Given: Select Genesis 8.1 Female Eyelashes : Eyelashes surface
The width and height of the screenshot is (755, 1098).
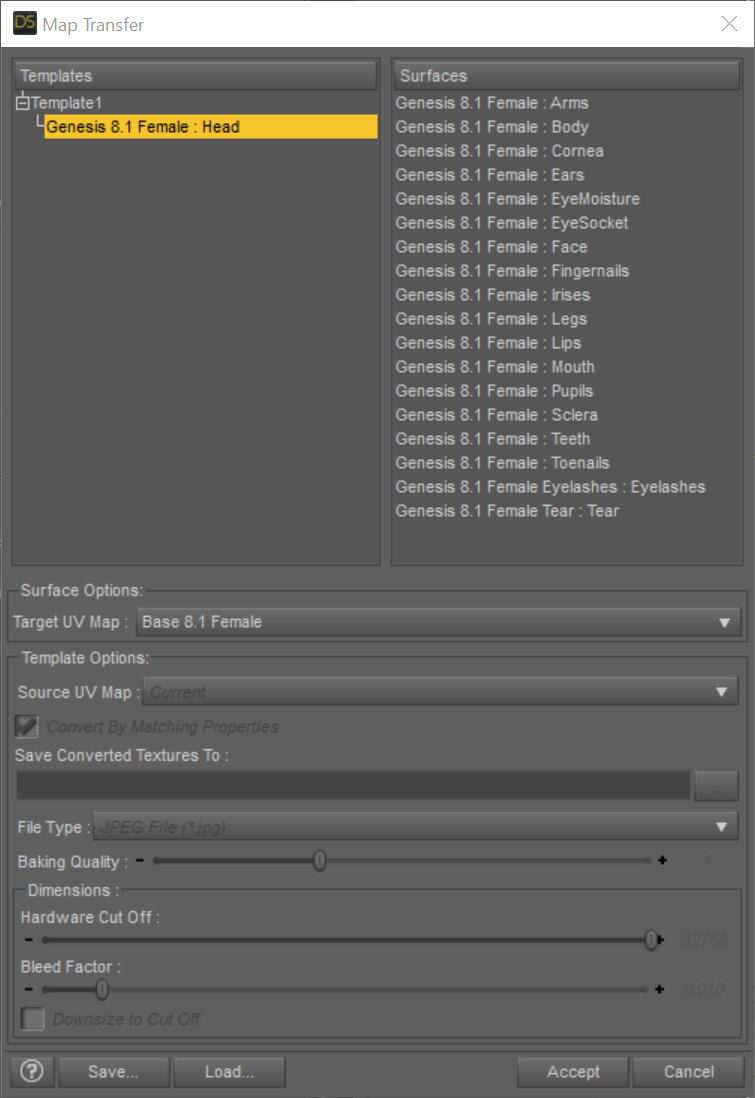Looking at the screenshot, I should tap(550, 487).
